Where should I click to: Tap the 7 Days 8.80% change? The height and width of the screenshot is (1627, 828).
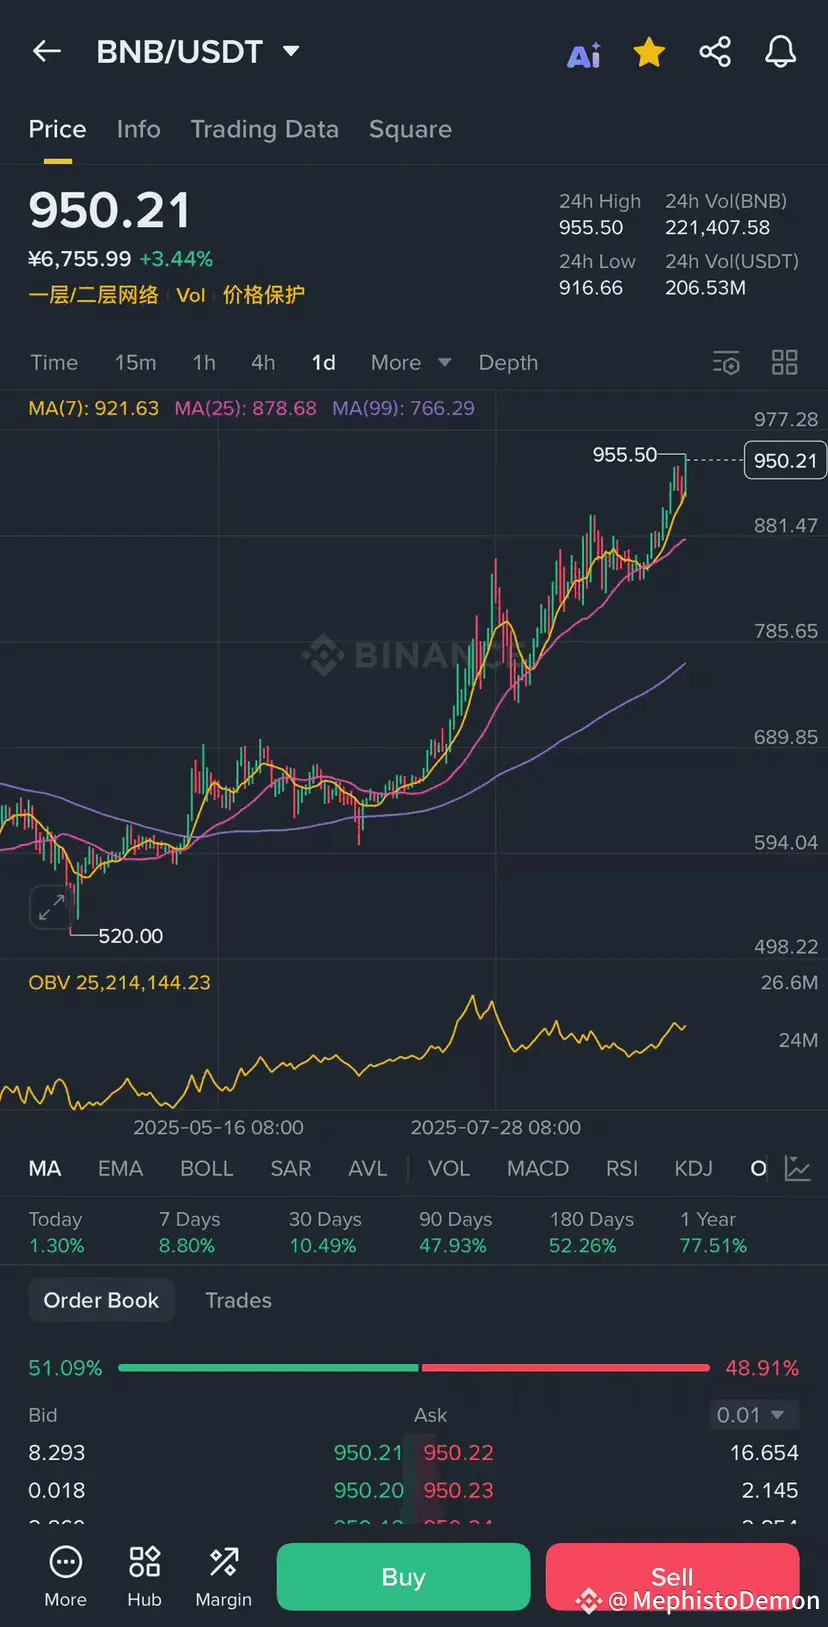[189, 1232]
